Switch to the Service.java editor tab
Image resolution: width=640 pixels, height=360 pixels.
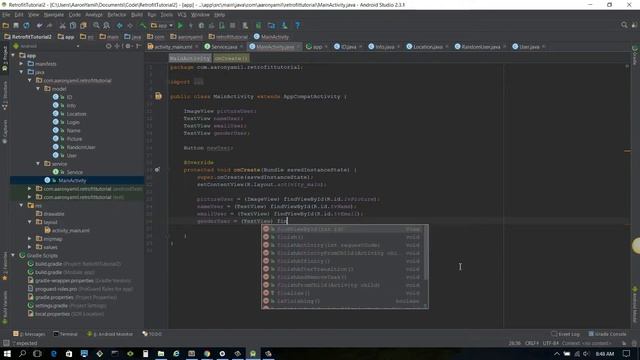click(x=223, y=47)
